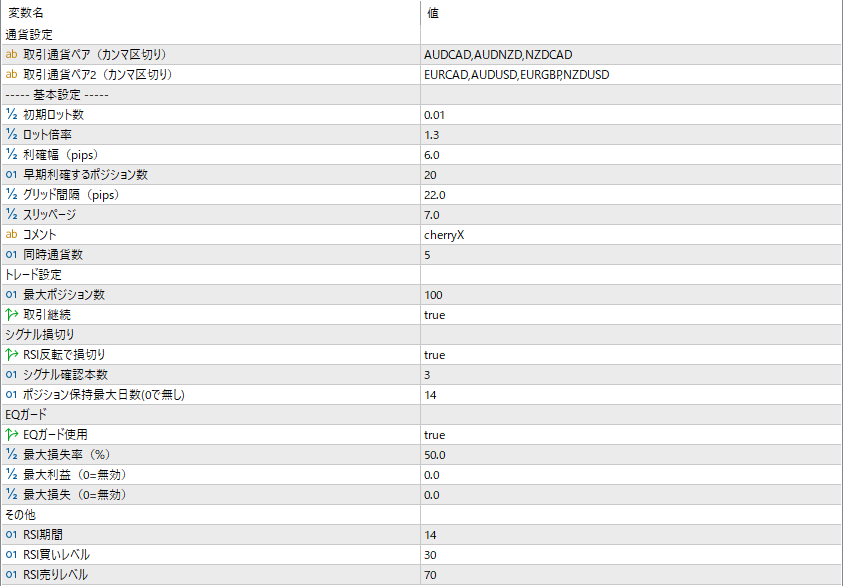Viewport: 843px width, 586px height.
Task: Click the boolean icon beside RSI反転で損切り
Action: 12,354
